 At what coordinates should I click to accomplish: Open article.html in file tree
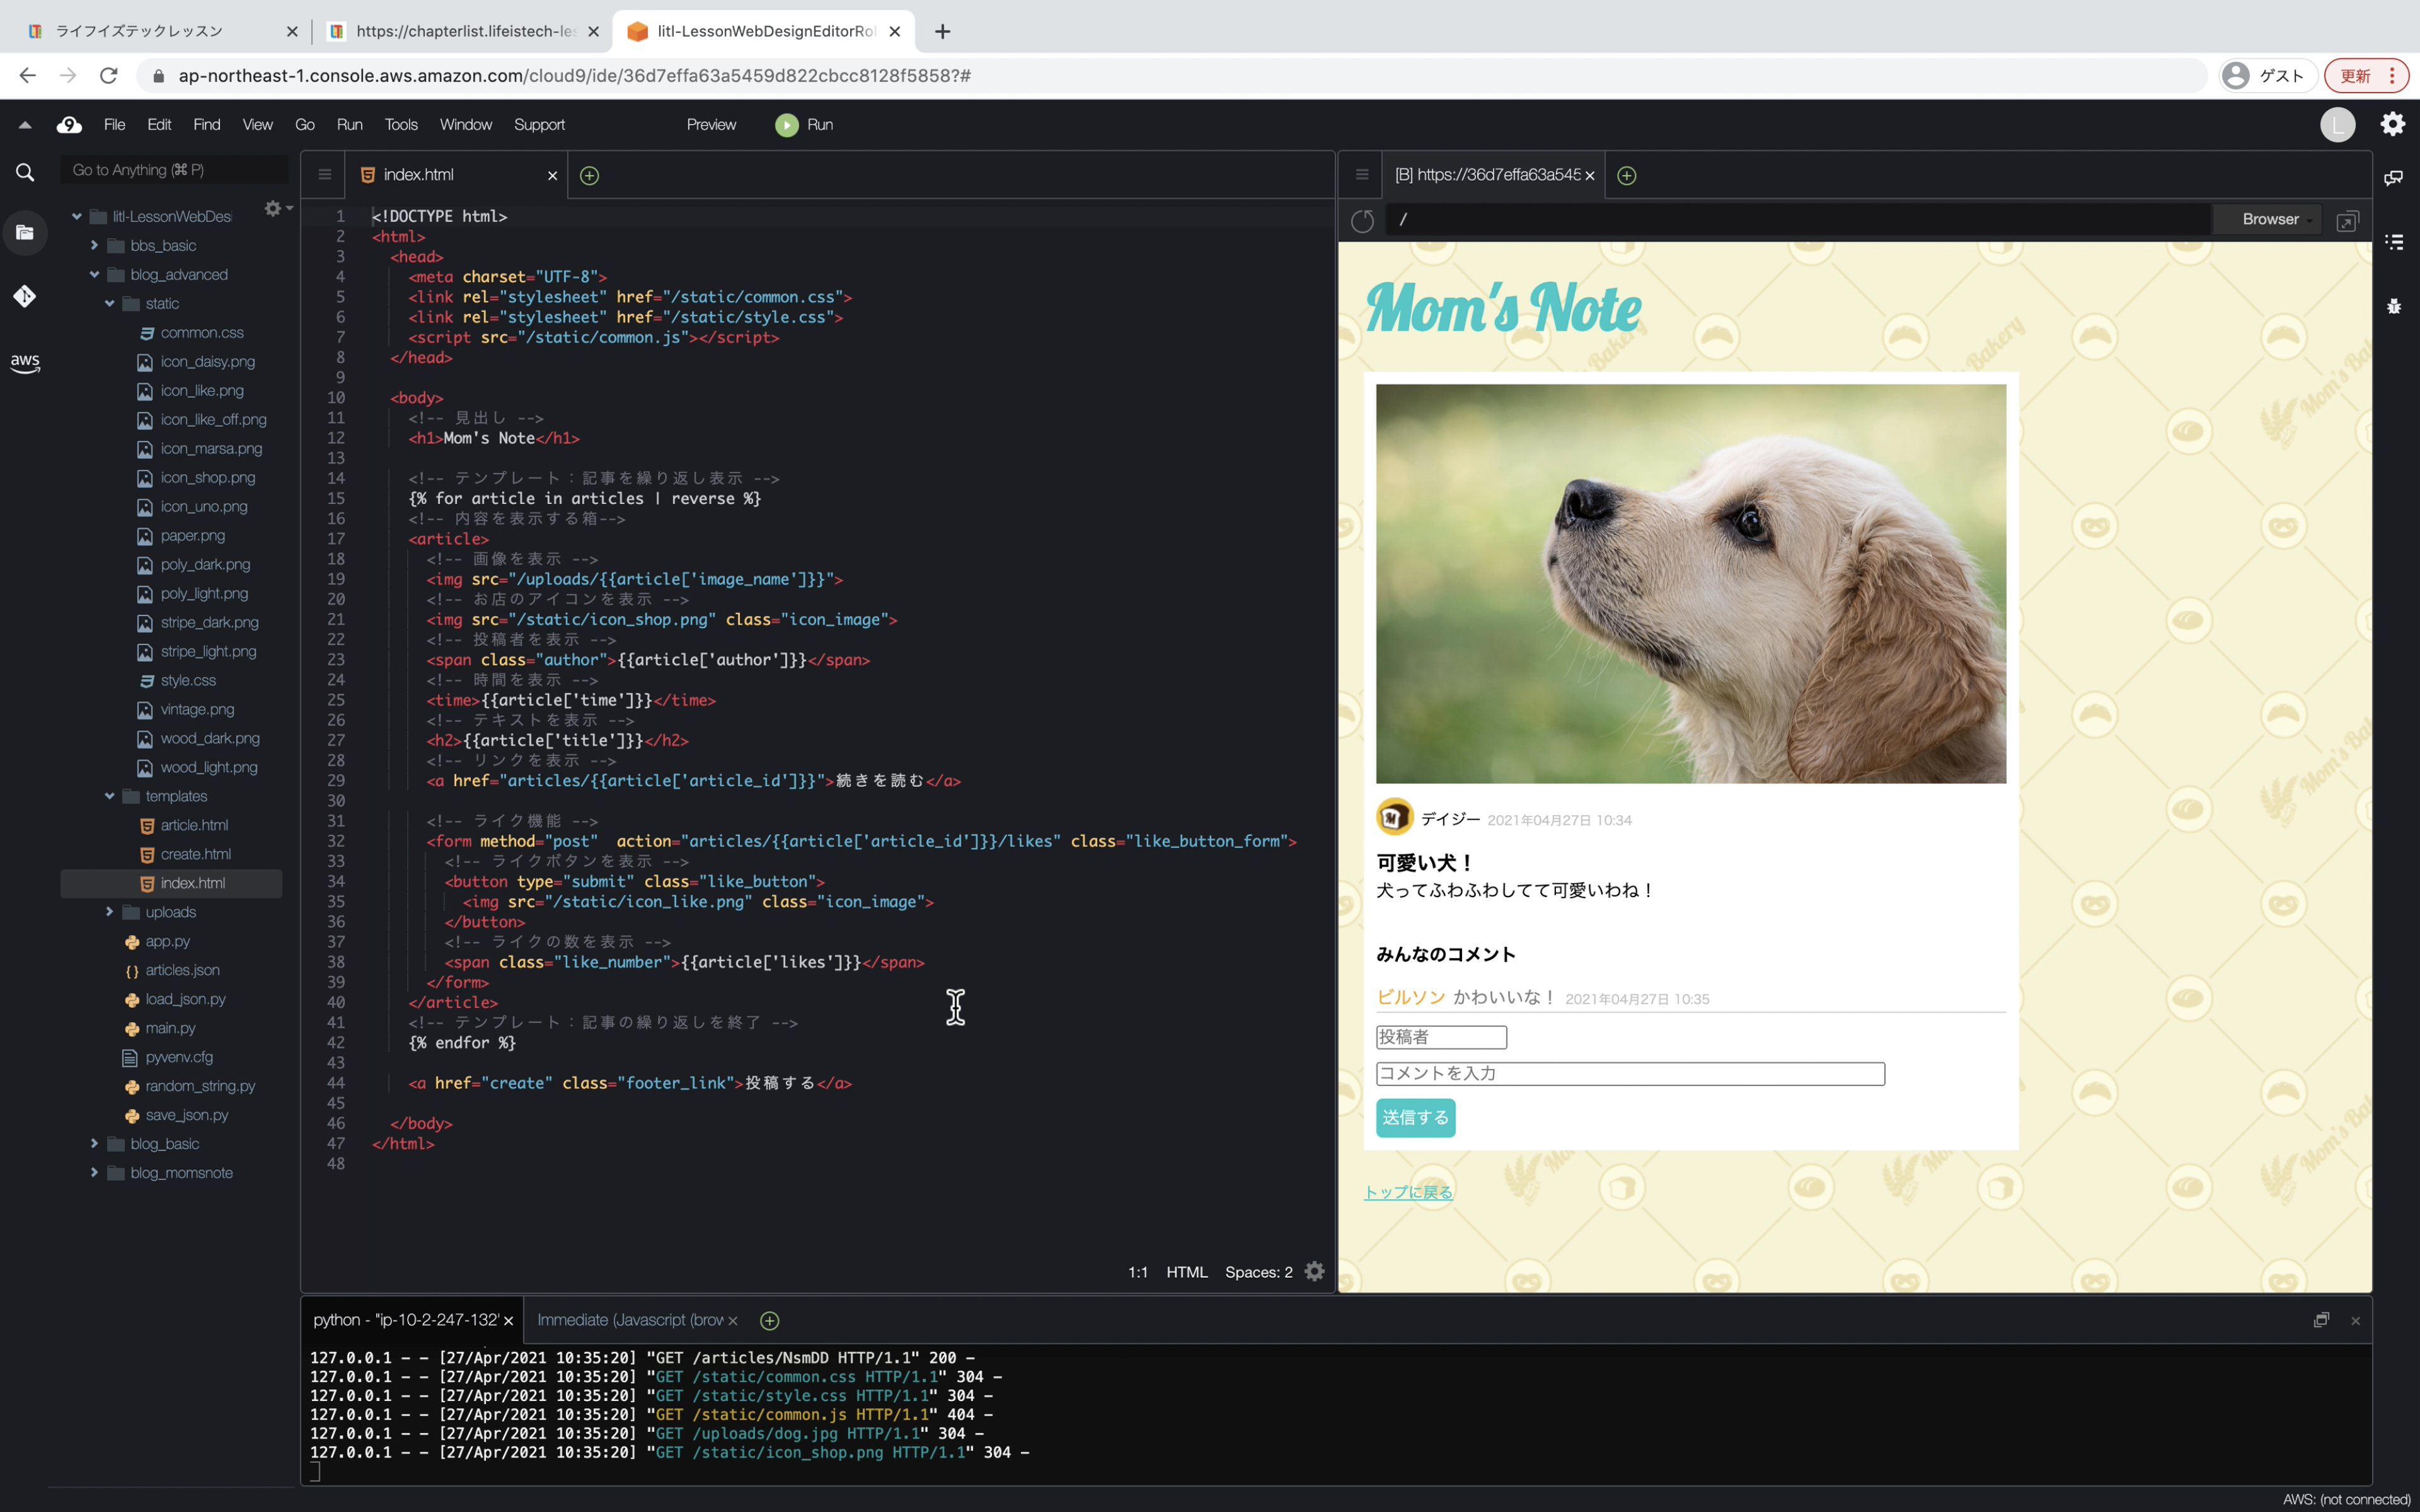194,825
